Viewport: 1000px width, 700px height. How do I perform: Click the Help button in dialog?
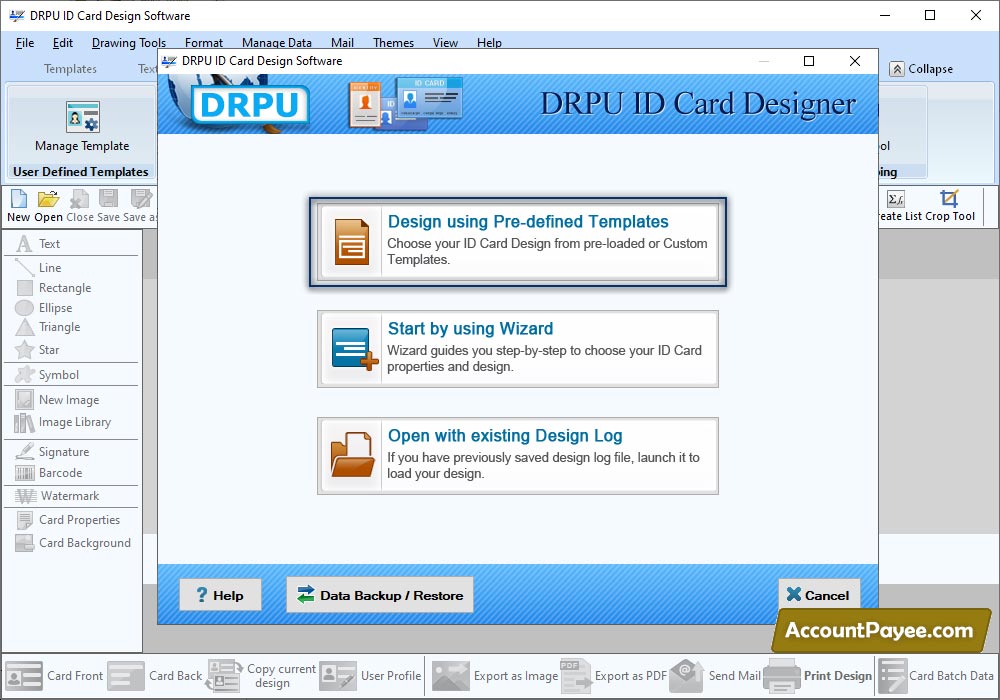point(220,595)
